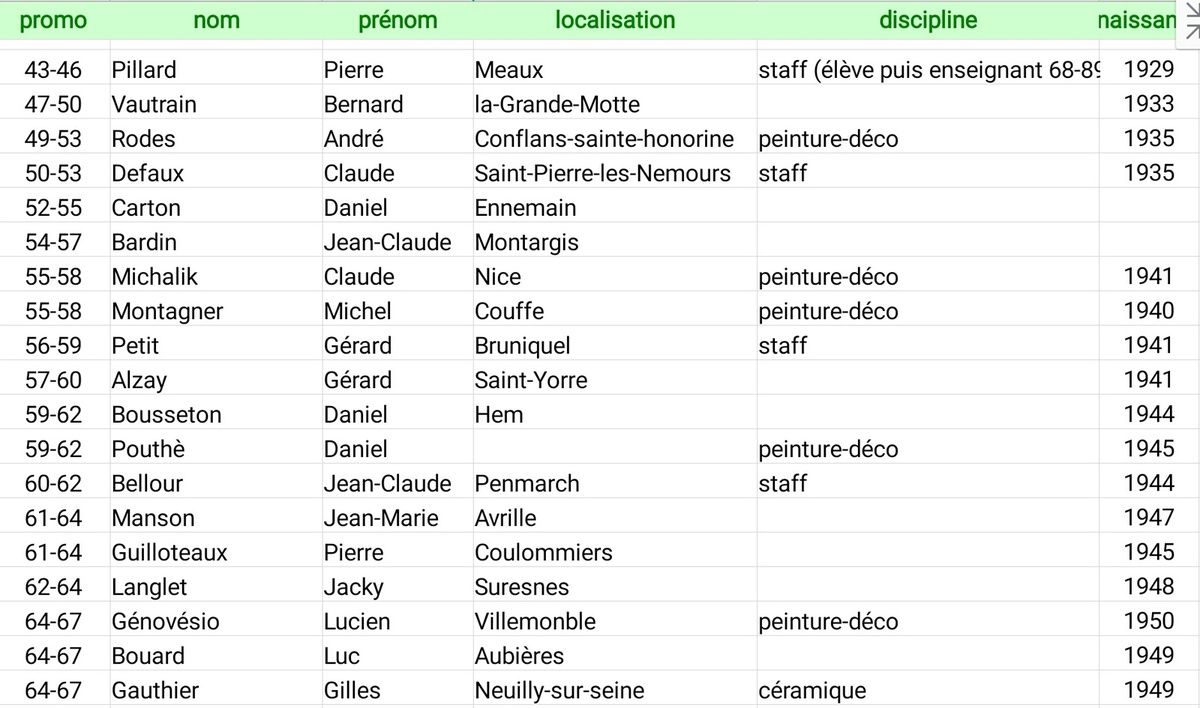Select the 'prénom' column header
The image size is (1200, 708).
point(398,20)
